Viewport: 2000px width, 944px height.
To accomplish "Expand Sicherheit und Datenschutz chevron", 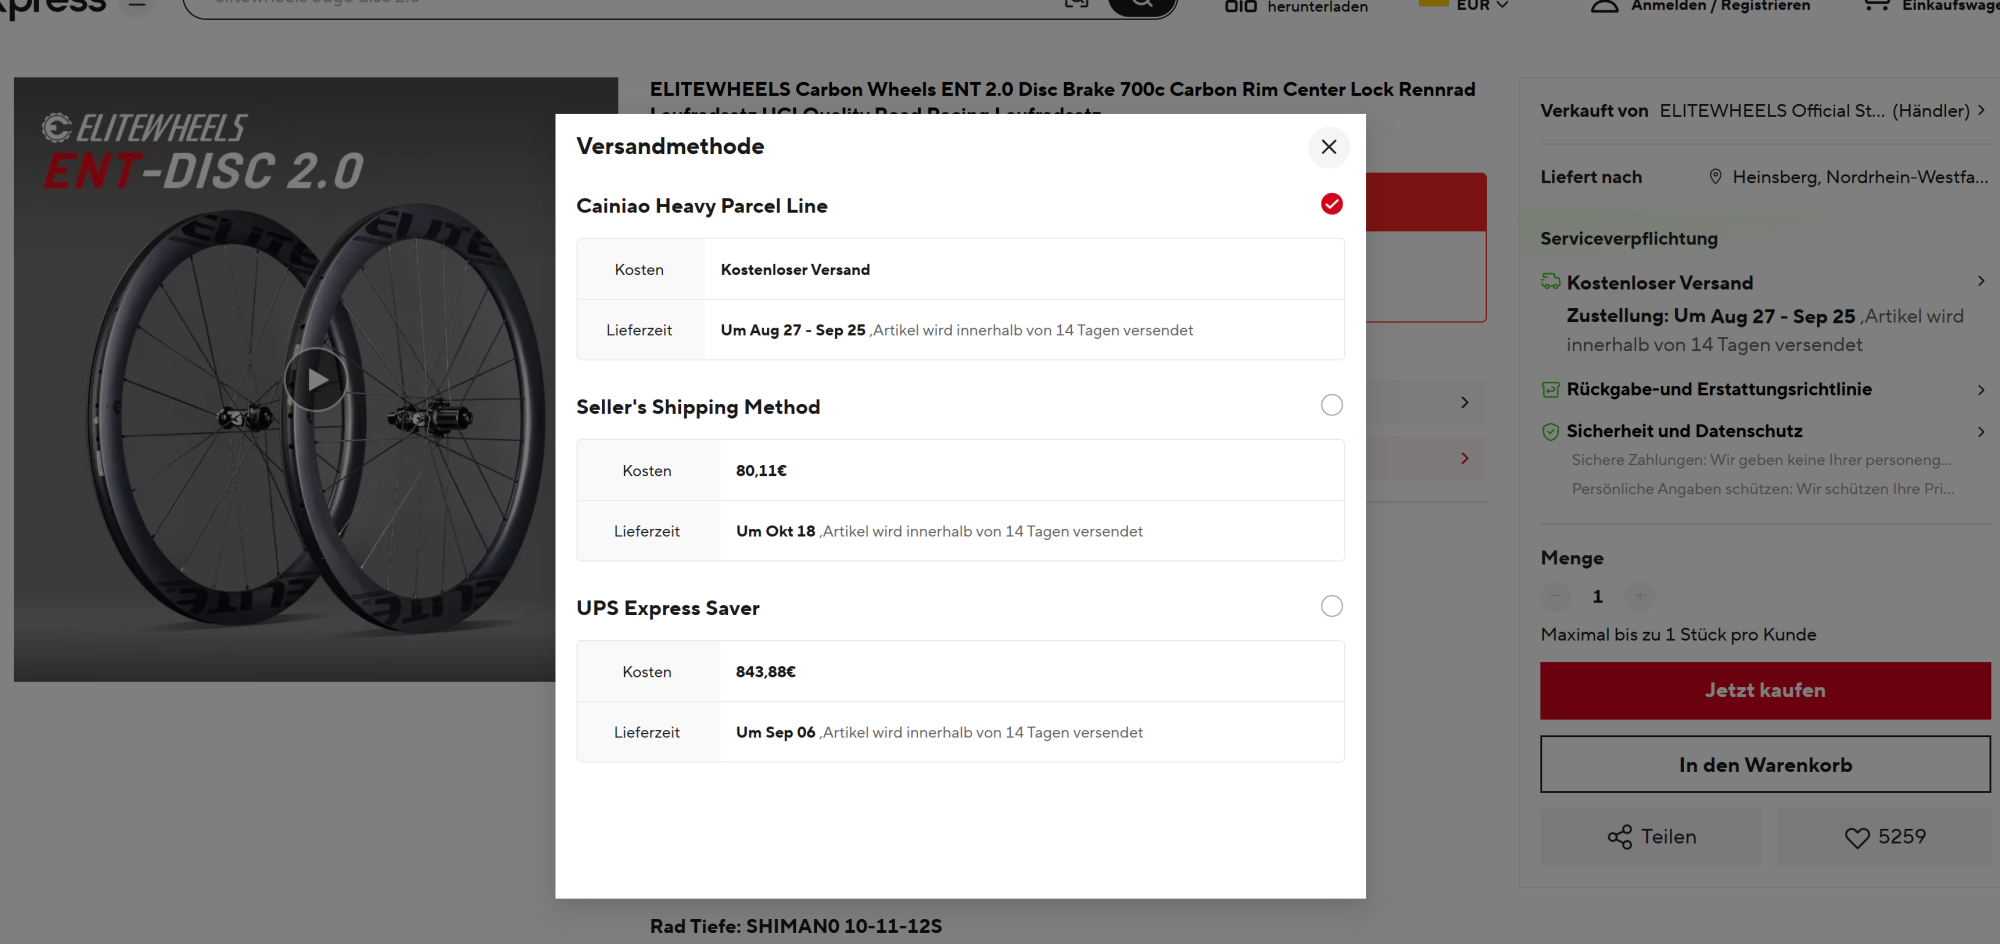I will (x=1981, y=432).
